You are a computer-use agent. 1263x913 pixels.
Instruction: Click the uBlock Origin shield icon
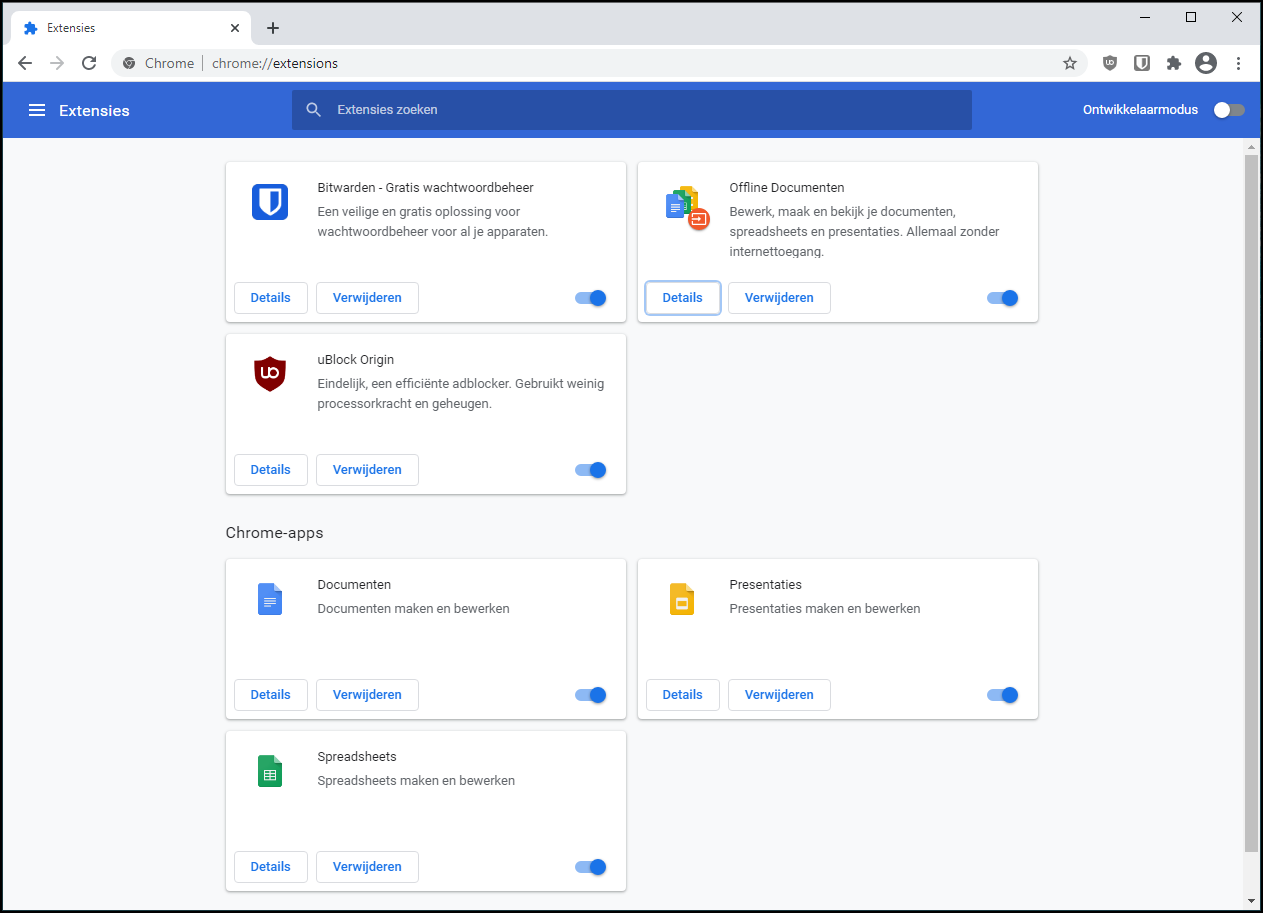point(270,374)
